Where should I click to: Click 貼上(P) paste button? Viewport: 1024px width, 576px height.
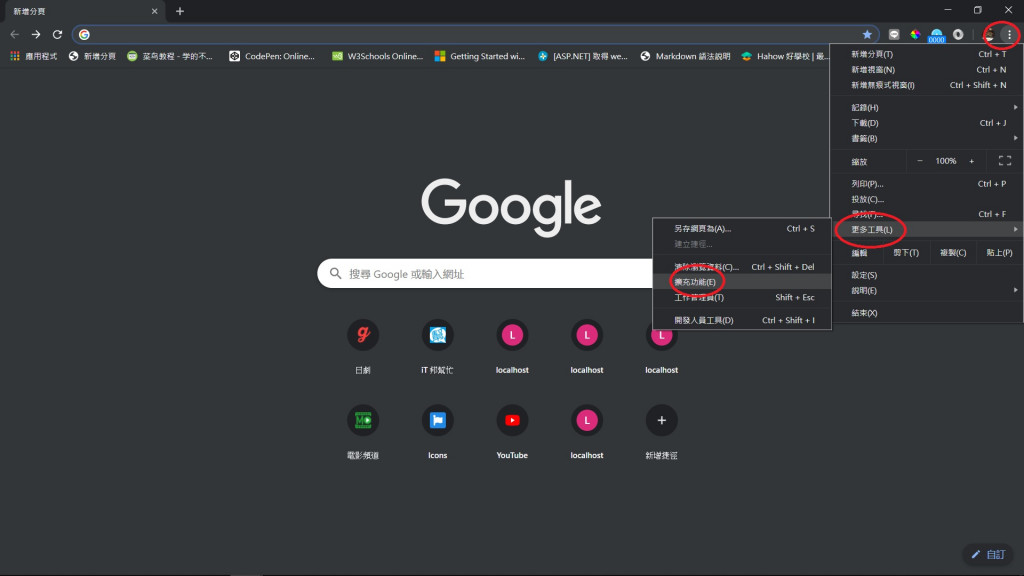coord(999,253)
